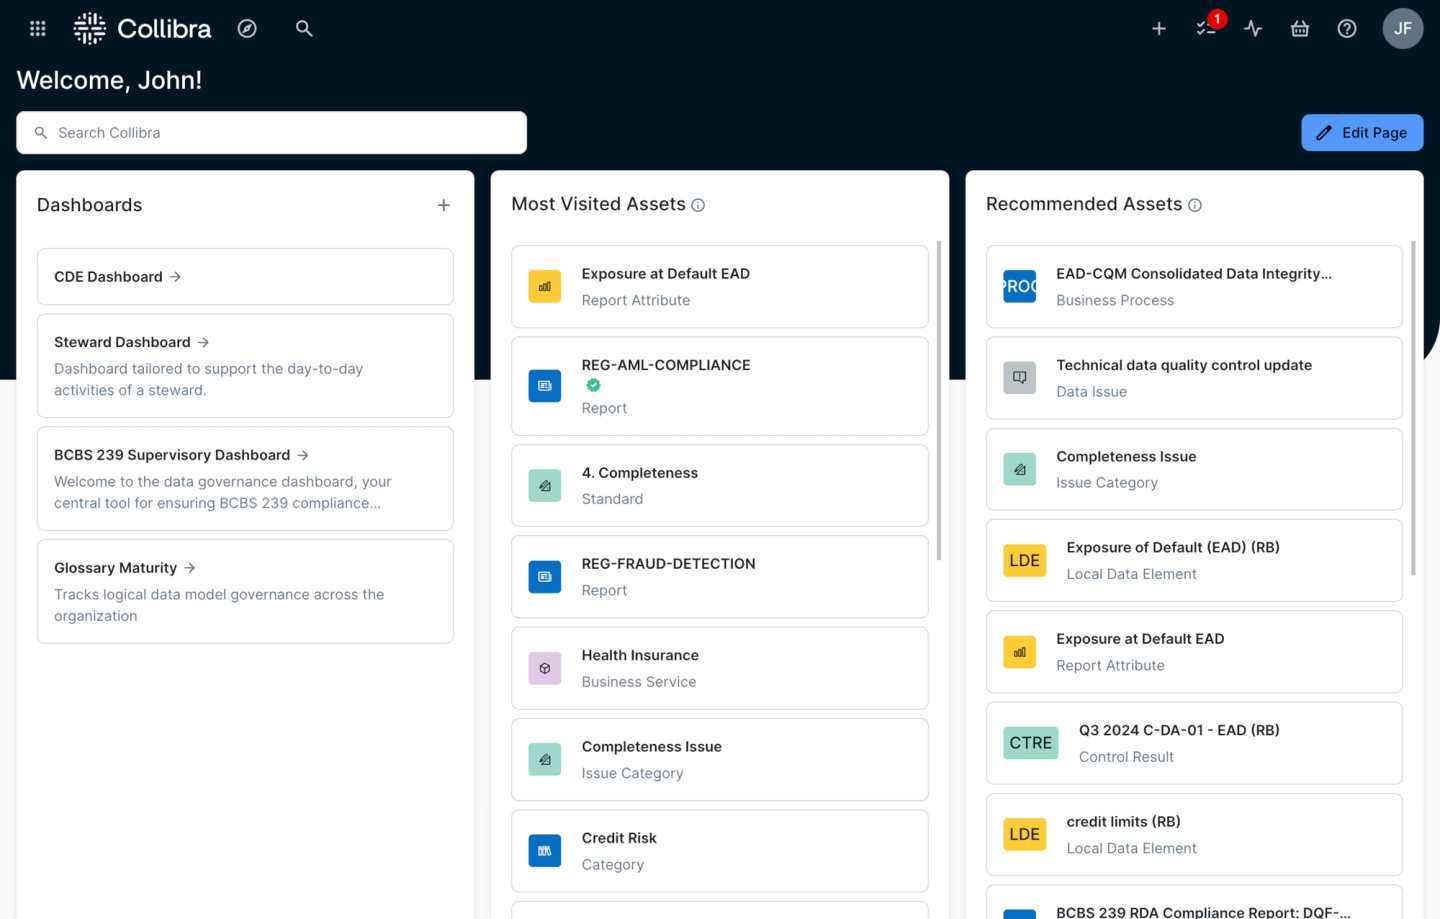The height and width of the screenshot is (919, 1440).
Task: Open the tasks icon with red badge
Action: 1206,29
